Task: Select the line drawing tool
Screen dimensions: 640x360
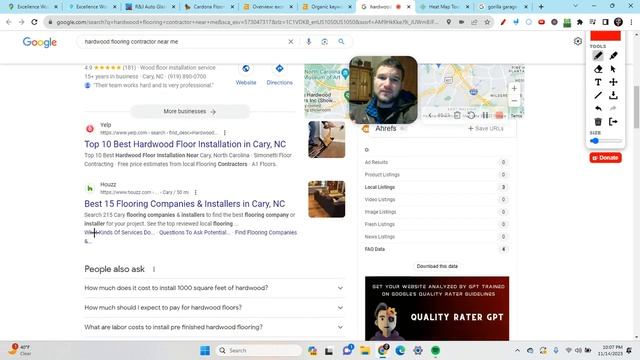Action: click(598, 95)
